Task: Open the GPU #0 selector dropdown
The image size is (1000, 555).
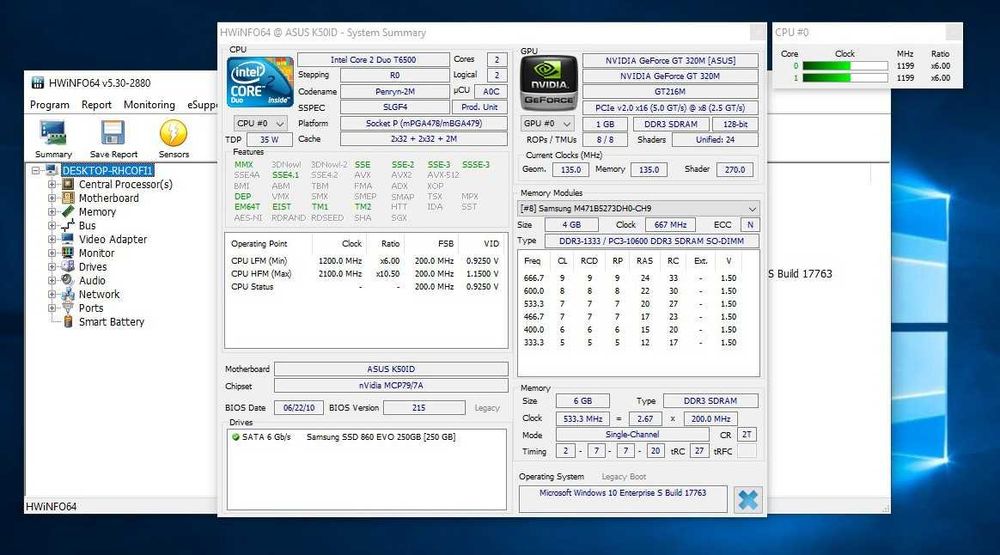Action: (547, 123)
